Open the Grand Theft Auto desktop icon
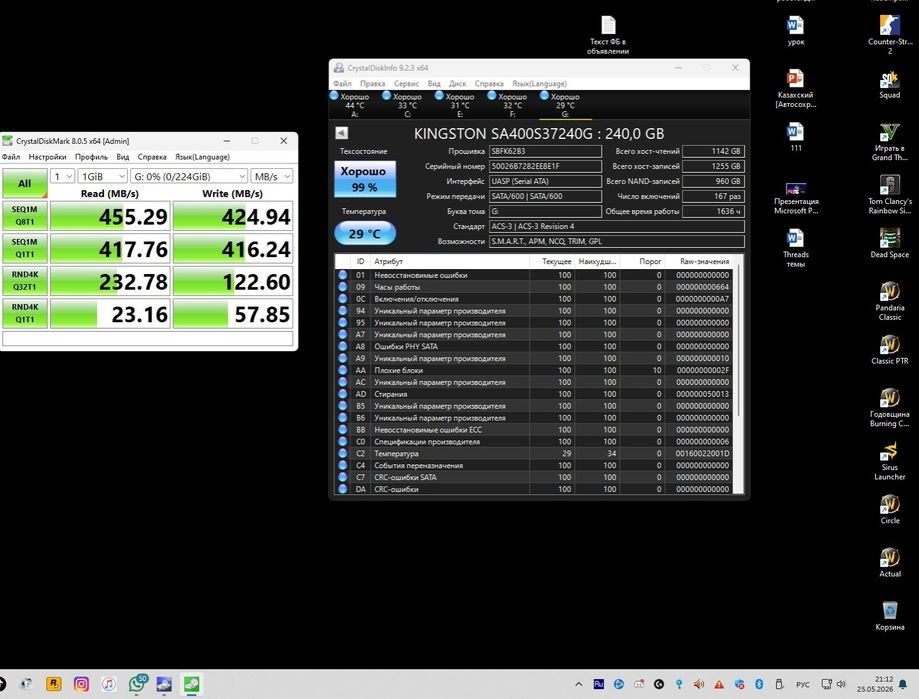 pos(889,141)
